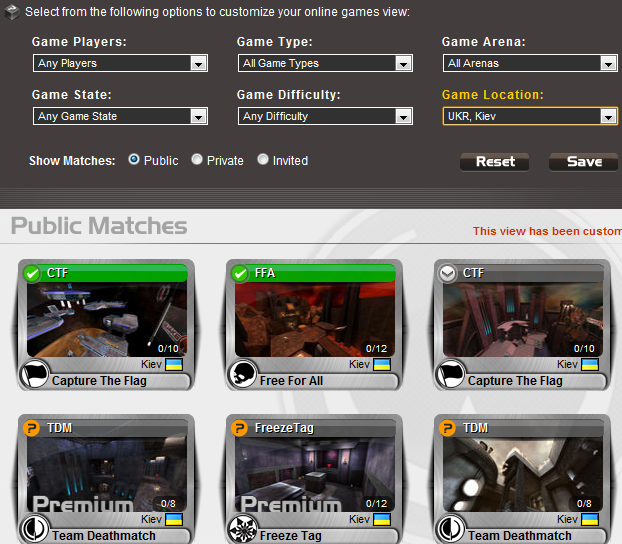Click the snowflake icon on the Freeze Tag match

point(243,529)
